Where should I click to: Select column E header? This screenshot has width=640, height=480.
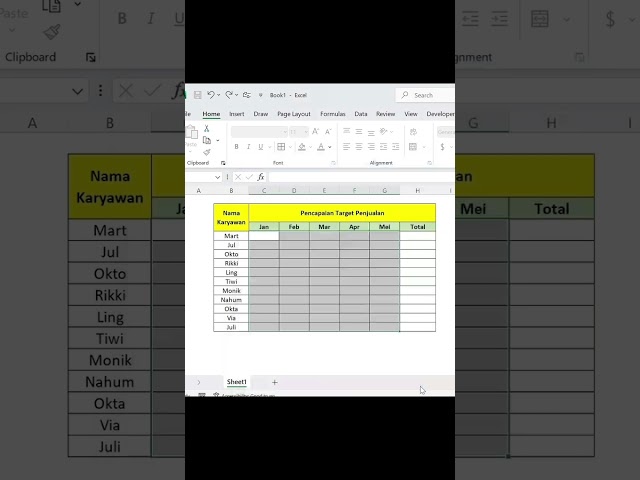coord(324,191)
